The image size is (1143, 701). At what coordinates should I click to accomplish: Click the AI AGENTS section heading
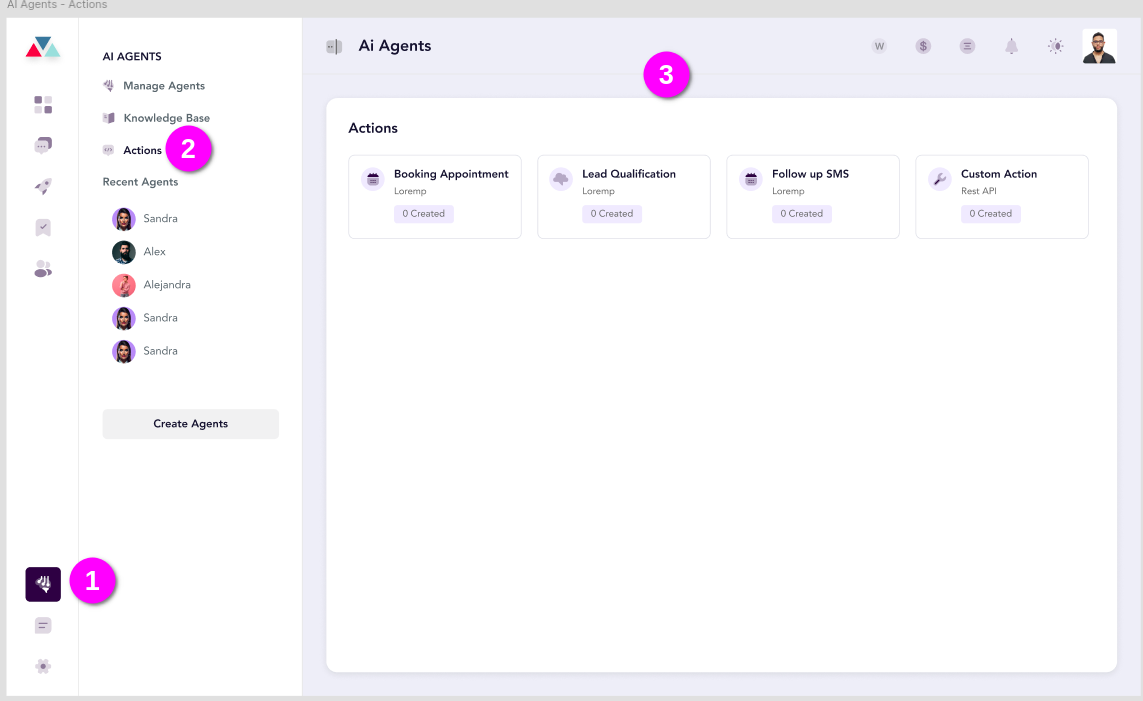132,56
